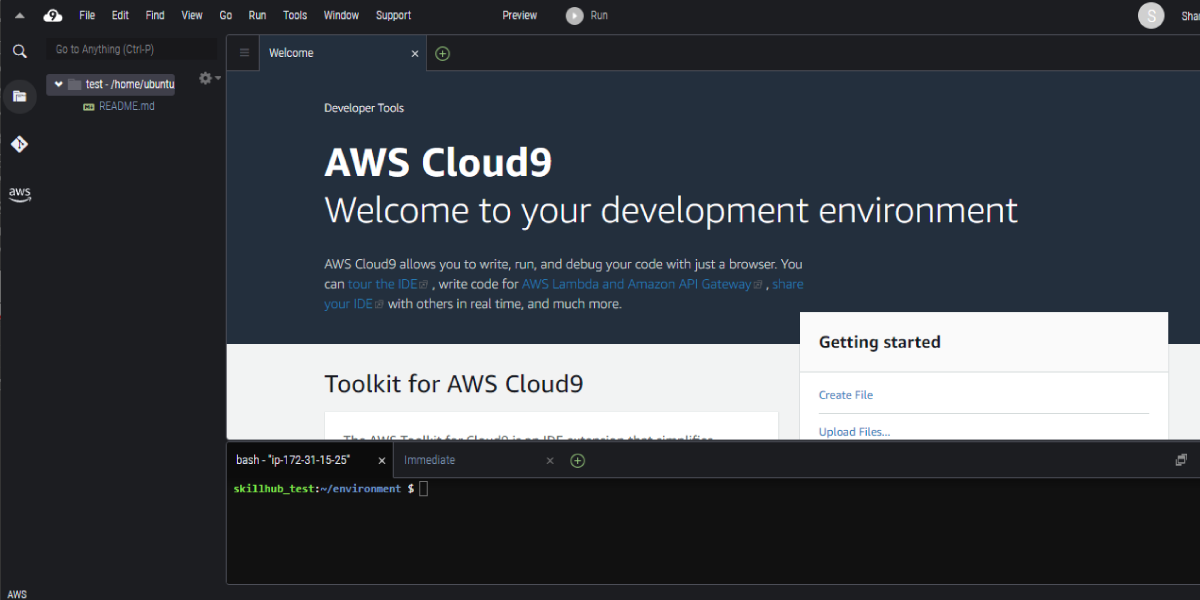Click the AWS label in the status bar
Image resolution: width=1200 pixels, height=600 pixels.
[17, 594]
